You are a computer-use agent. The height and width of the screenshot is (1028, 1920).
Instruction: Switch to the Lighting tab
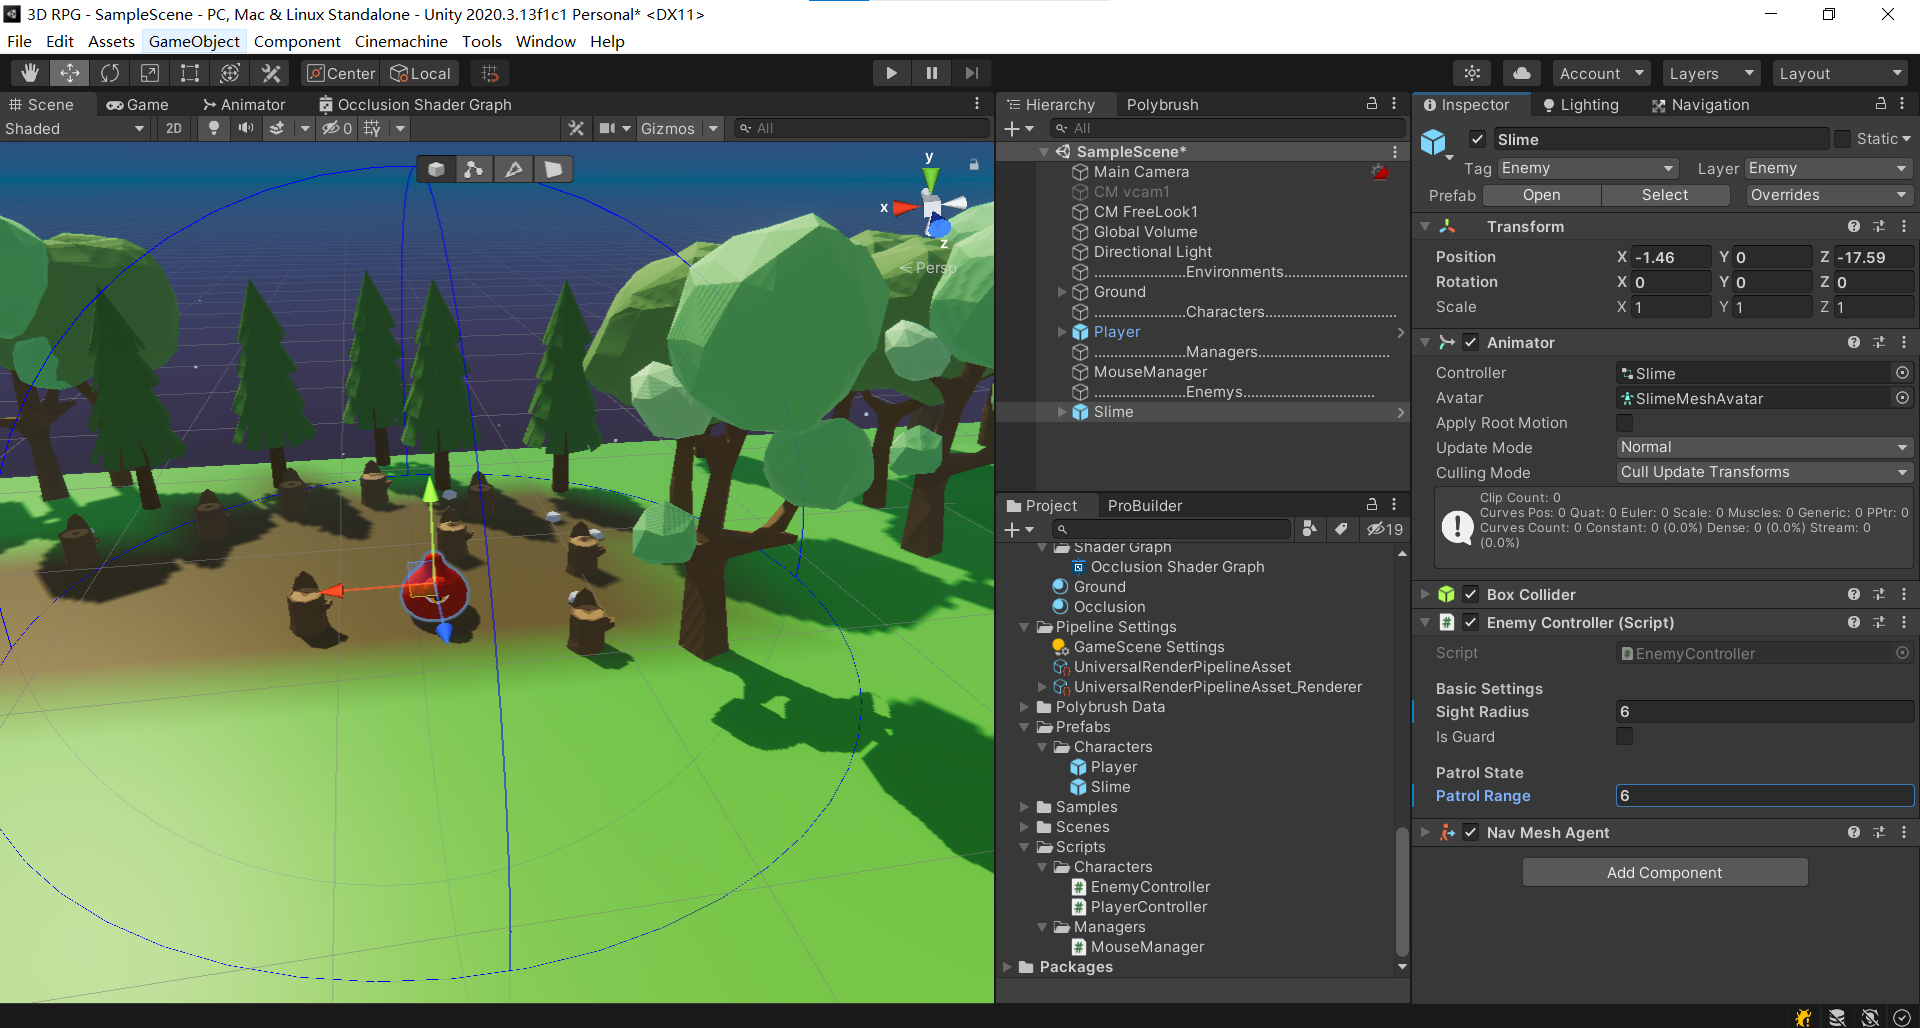[x=1581, y=104]
